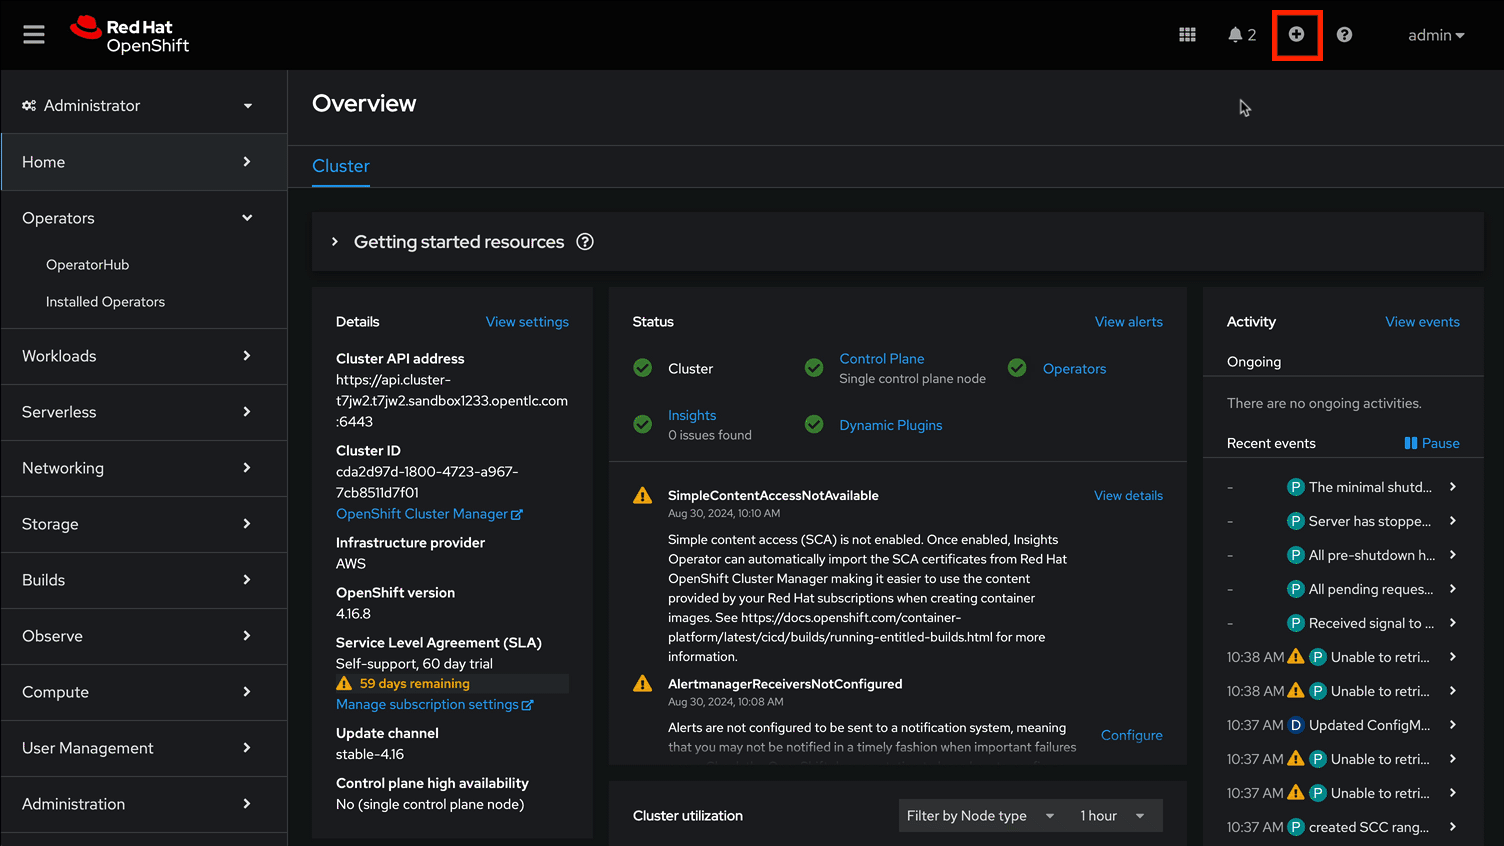Screen dimensions: 1504x846
Task: Open the View events link
Action: [1422, 322]
